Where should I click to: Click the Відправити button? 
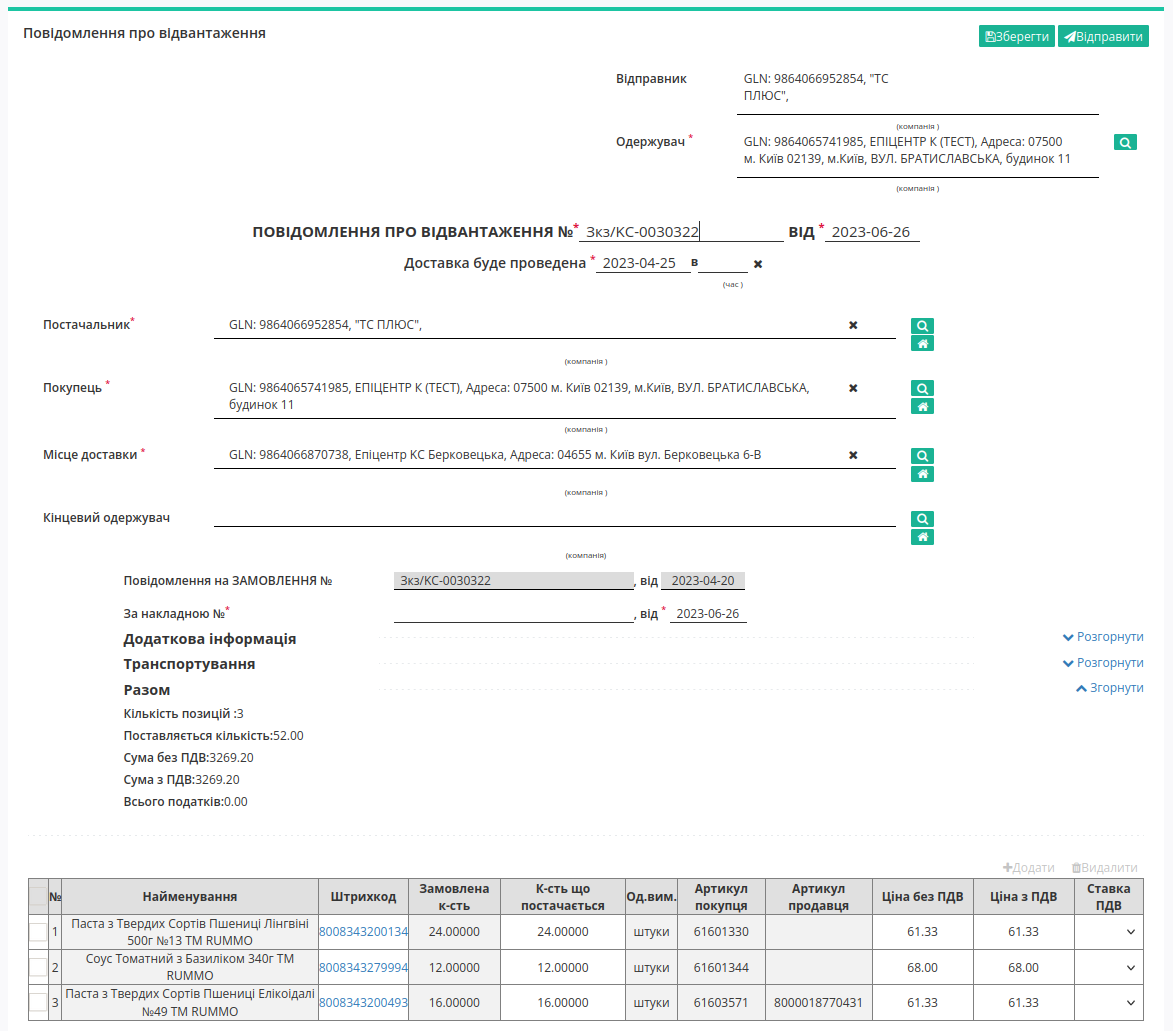pos(1103,37)
